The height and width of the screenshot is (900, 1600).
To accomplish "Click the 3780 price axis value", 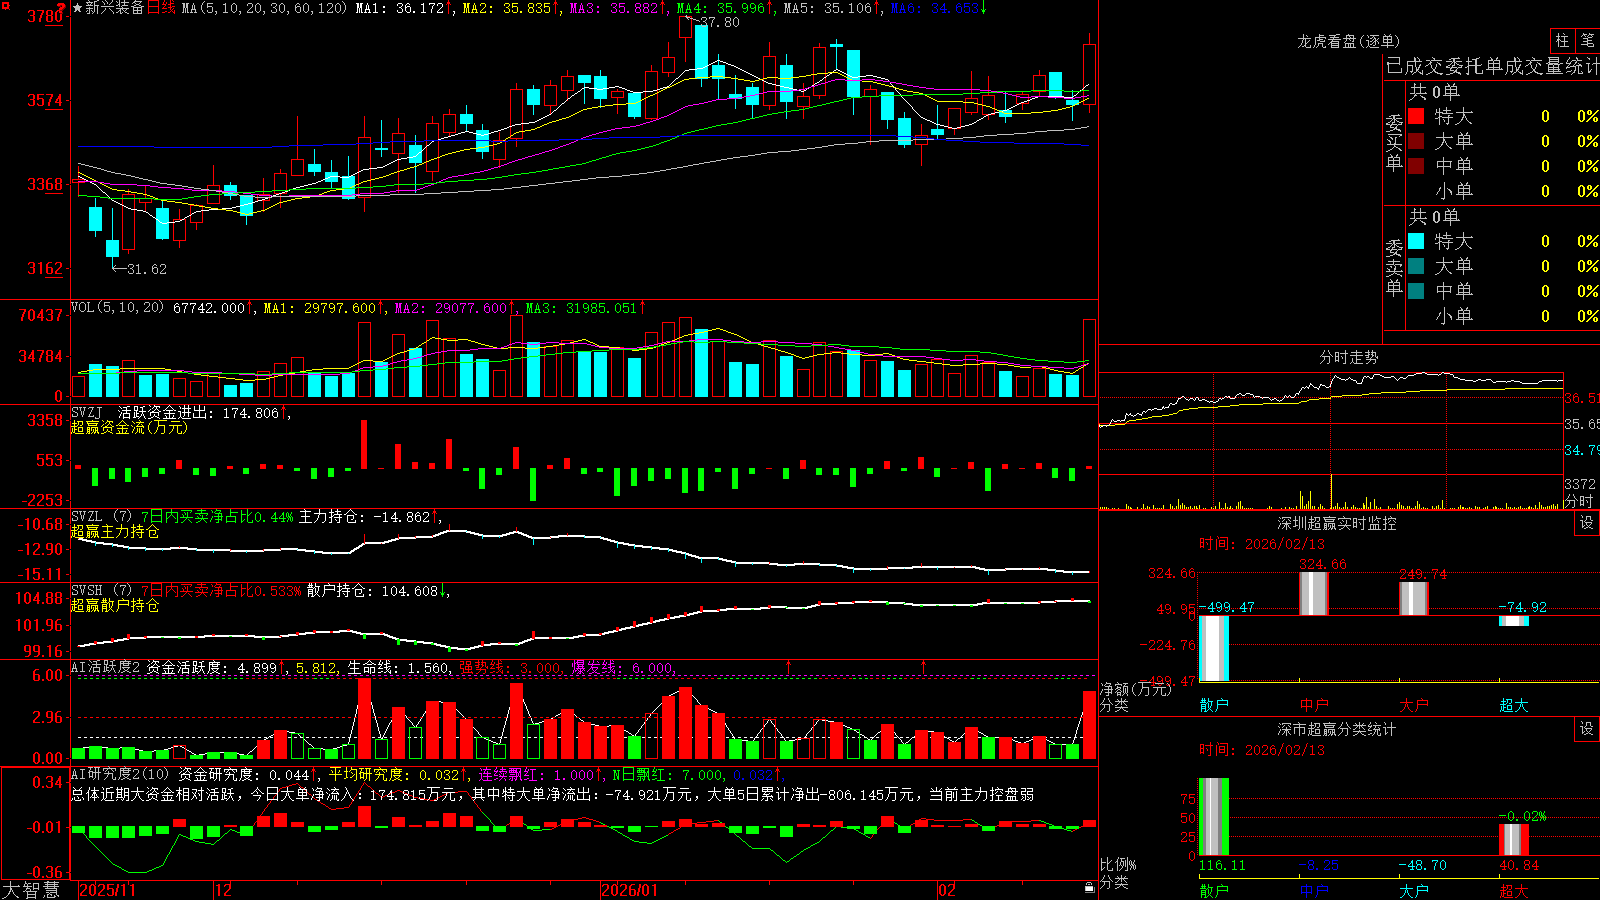I will pyautogui.click(x=45, y=16).
